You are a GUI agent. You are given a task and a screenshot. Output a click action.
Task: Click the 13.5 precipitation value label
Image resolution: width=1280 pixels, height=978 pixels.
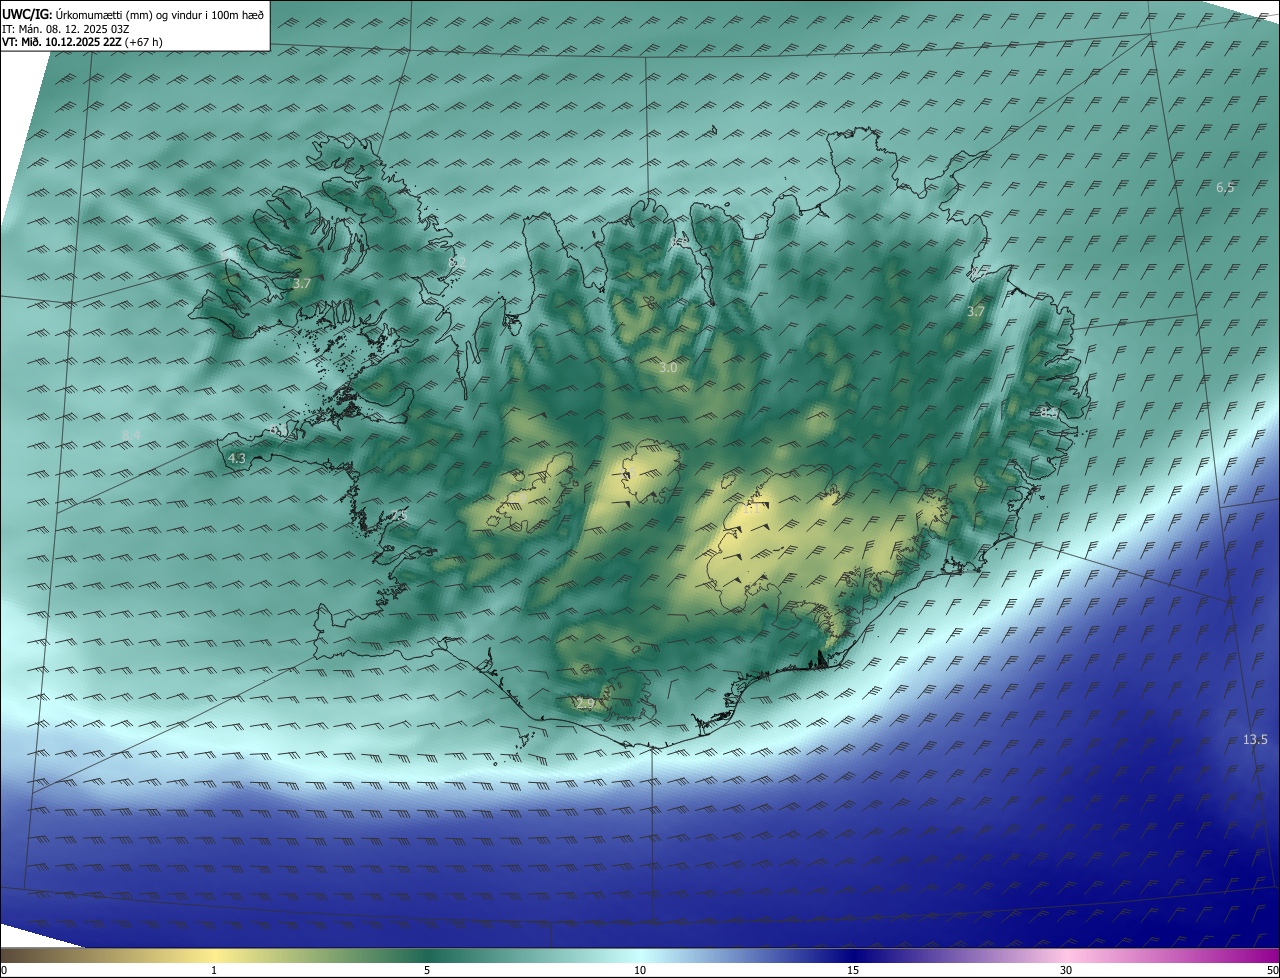coord(1255,740)
